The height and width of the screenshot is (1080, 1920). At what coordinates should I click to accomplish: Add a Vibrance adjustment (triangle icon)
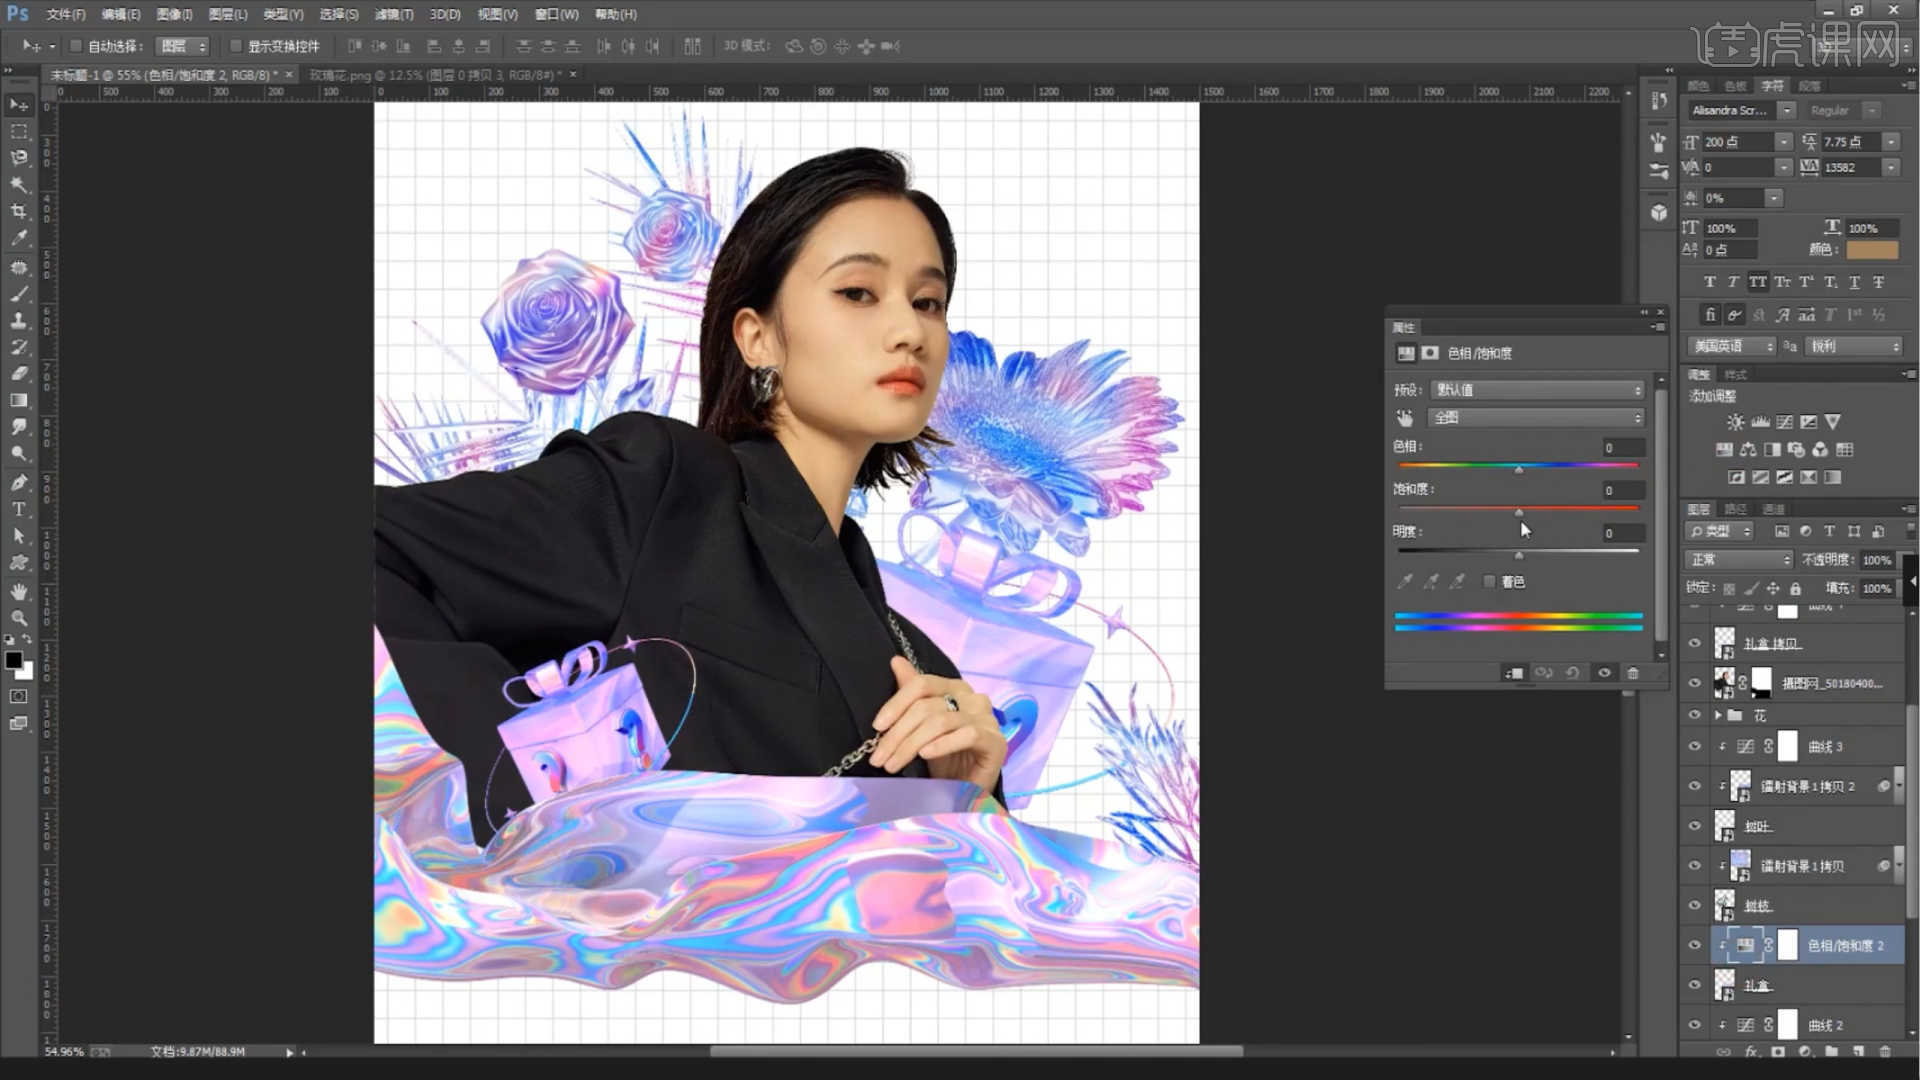1832,422
